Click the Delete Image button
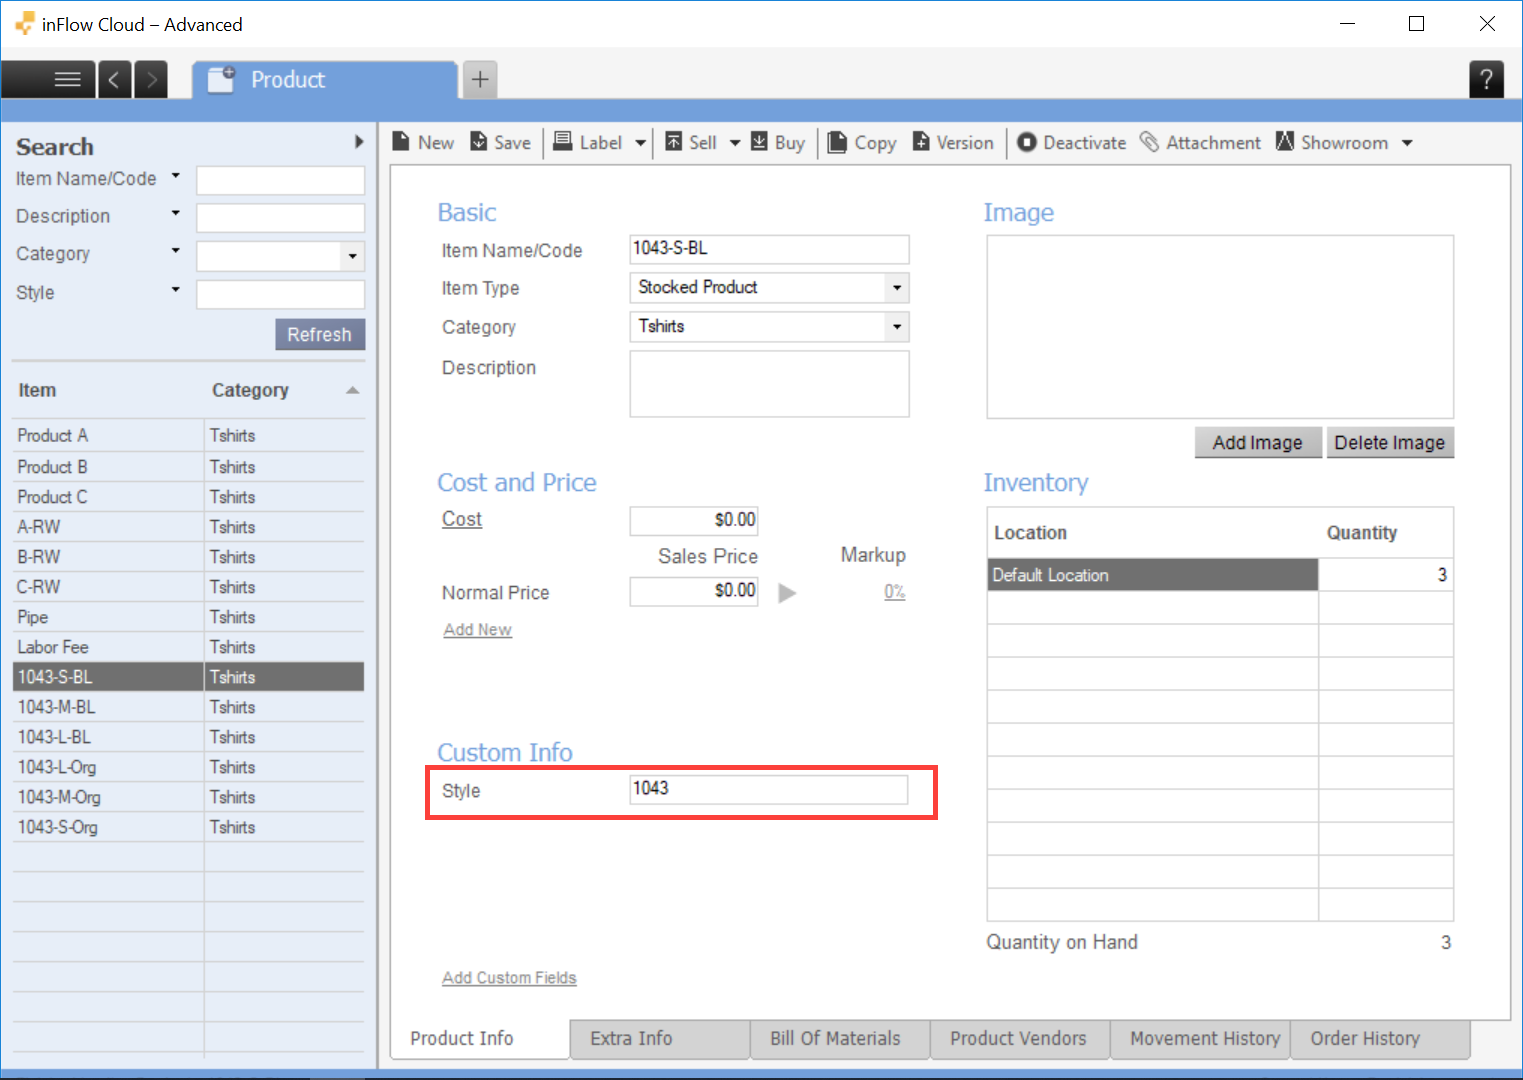 (1389, 442)
